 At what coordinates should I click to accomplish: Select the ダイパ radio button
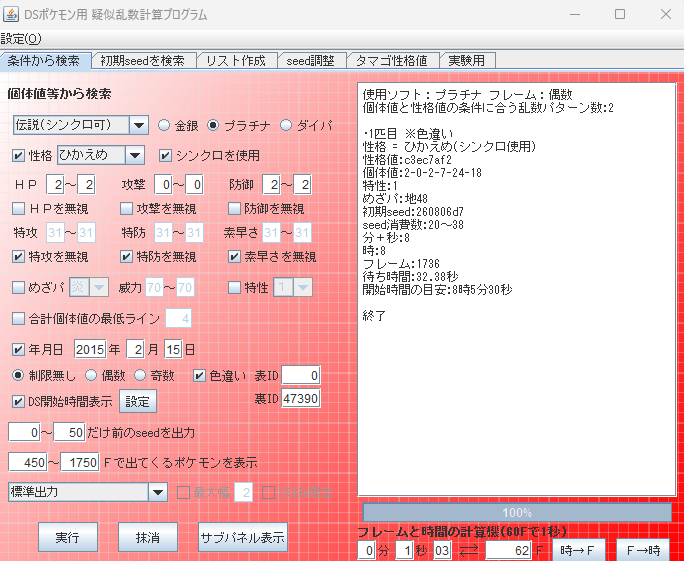click(286, 126)
